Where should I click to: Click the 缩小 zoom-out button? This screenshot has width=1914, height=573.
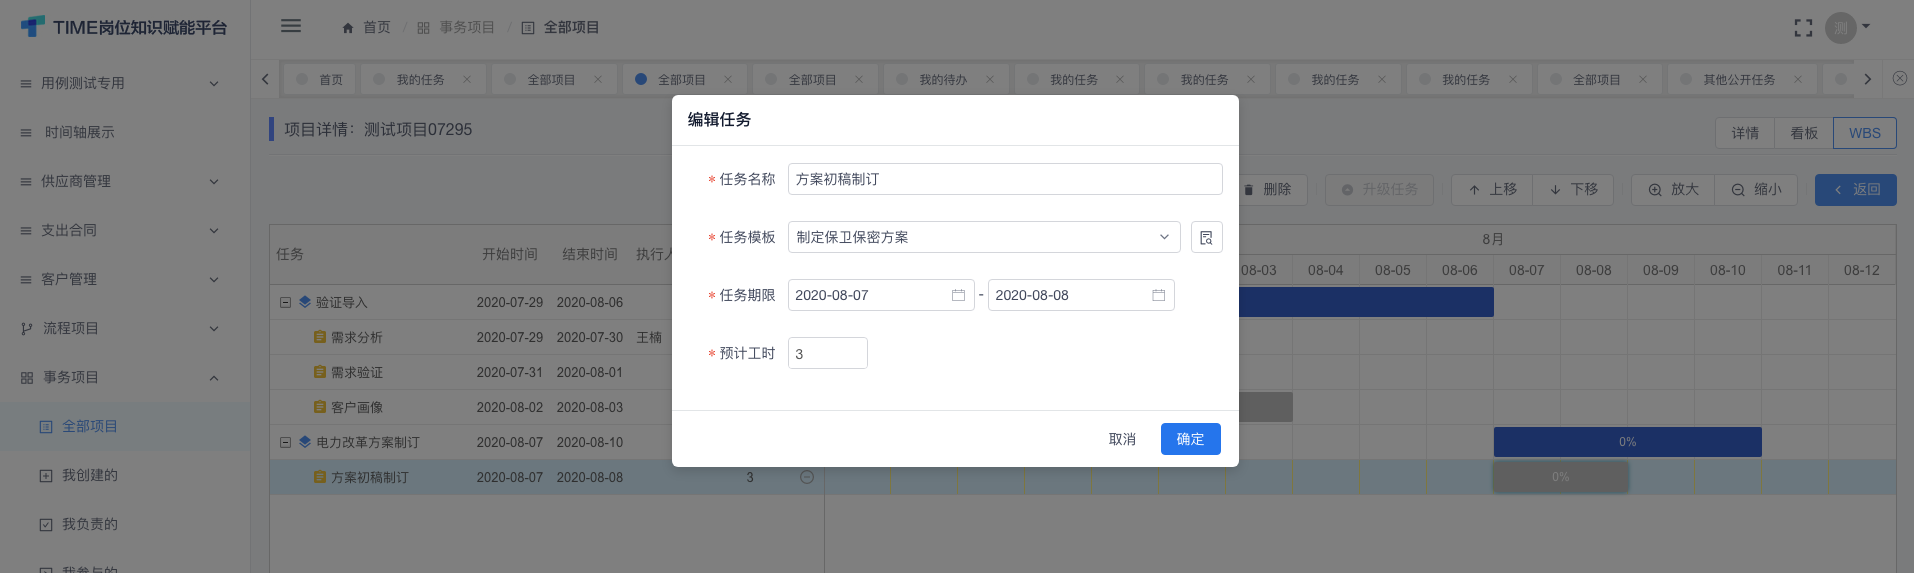point(1756,189)
